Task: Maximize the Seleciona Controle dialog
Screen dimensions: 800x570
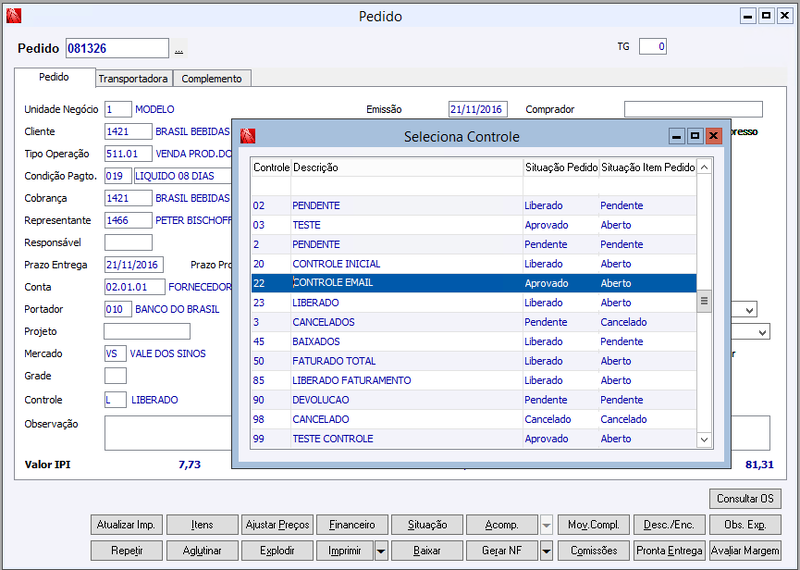Action: [x=695, y=136]
